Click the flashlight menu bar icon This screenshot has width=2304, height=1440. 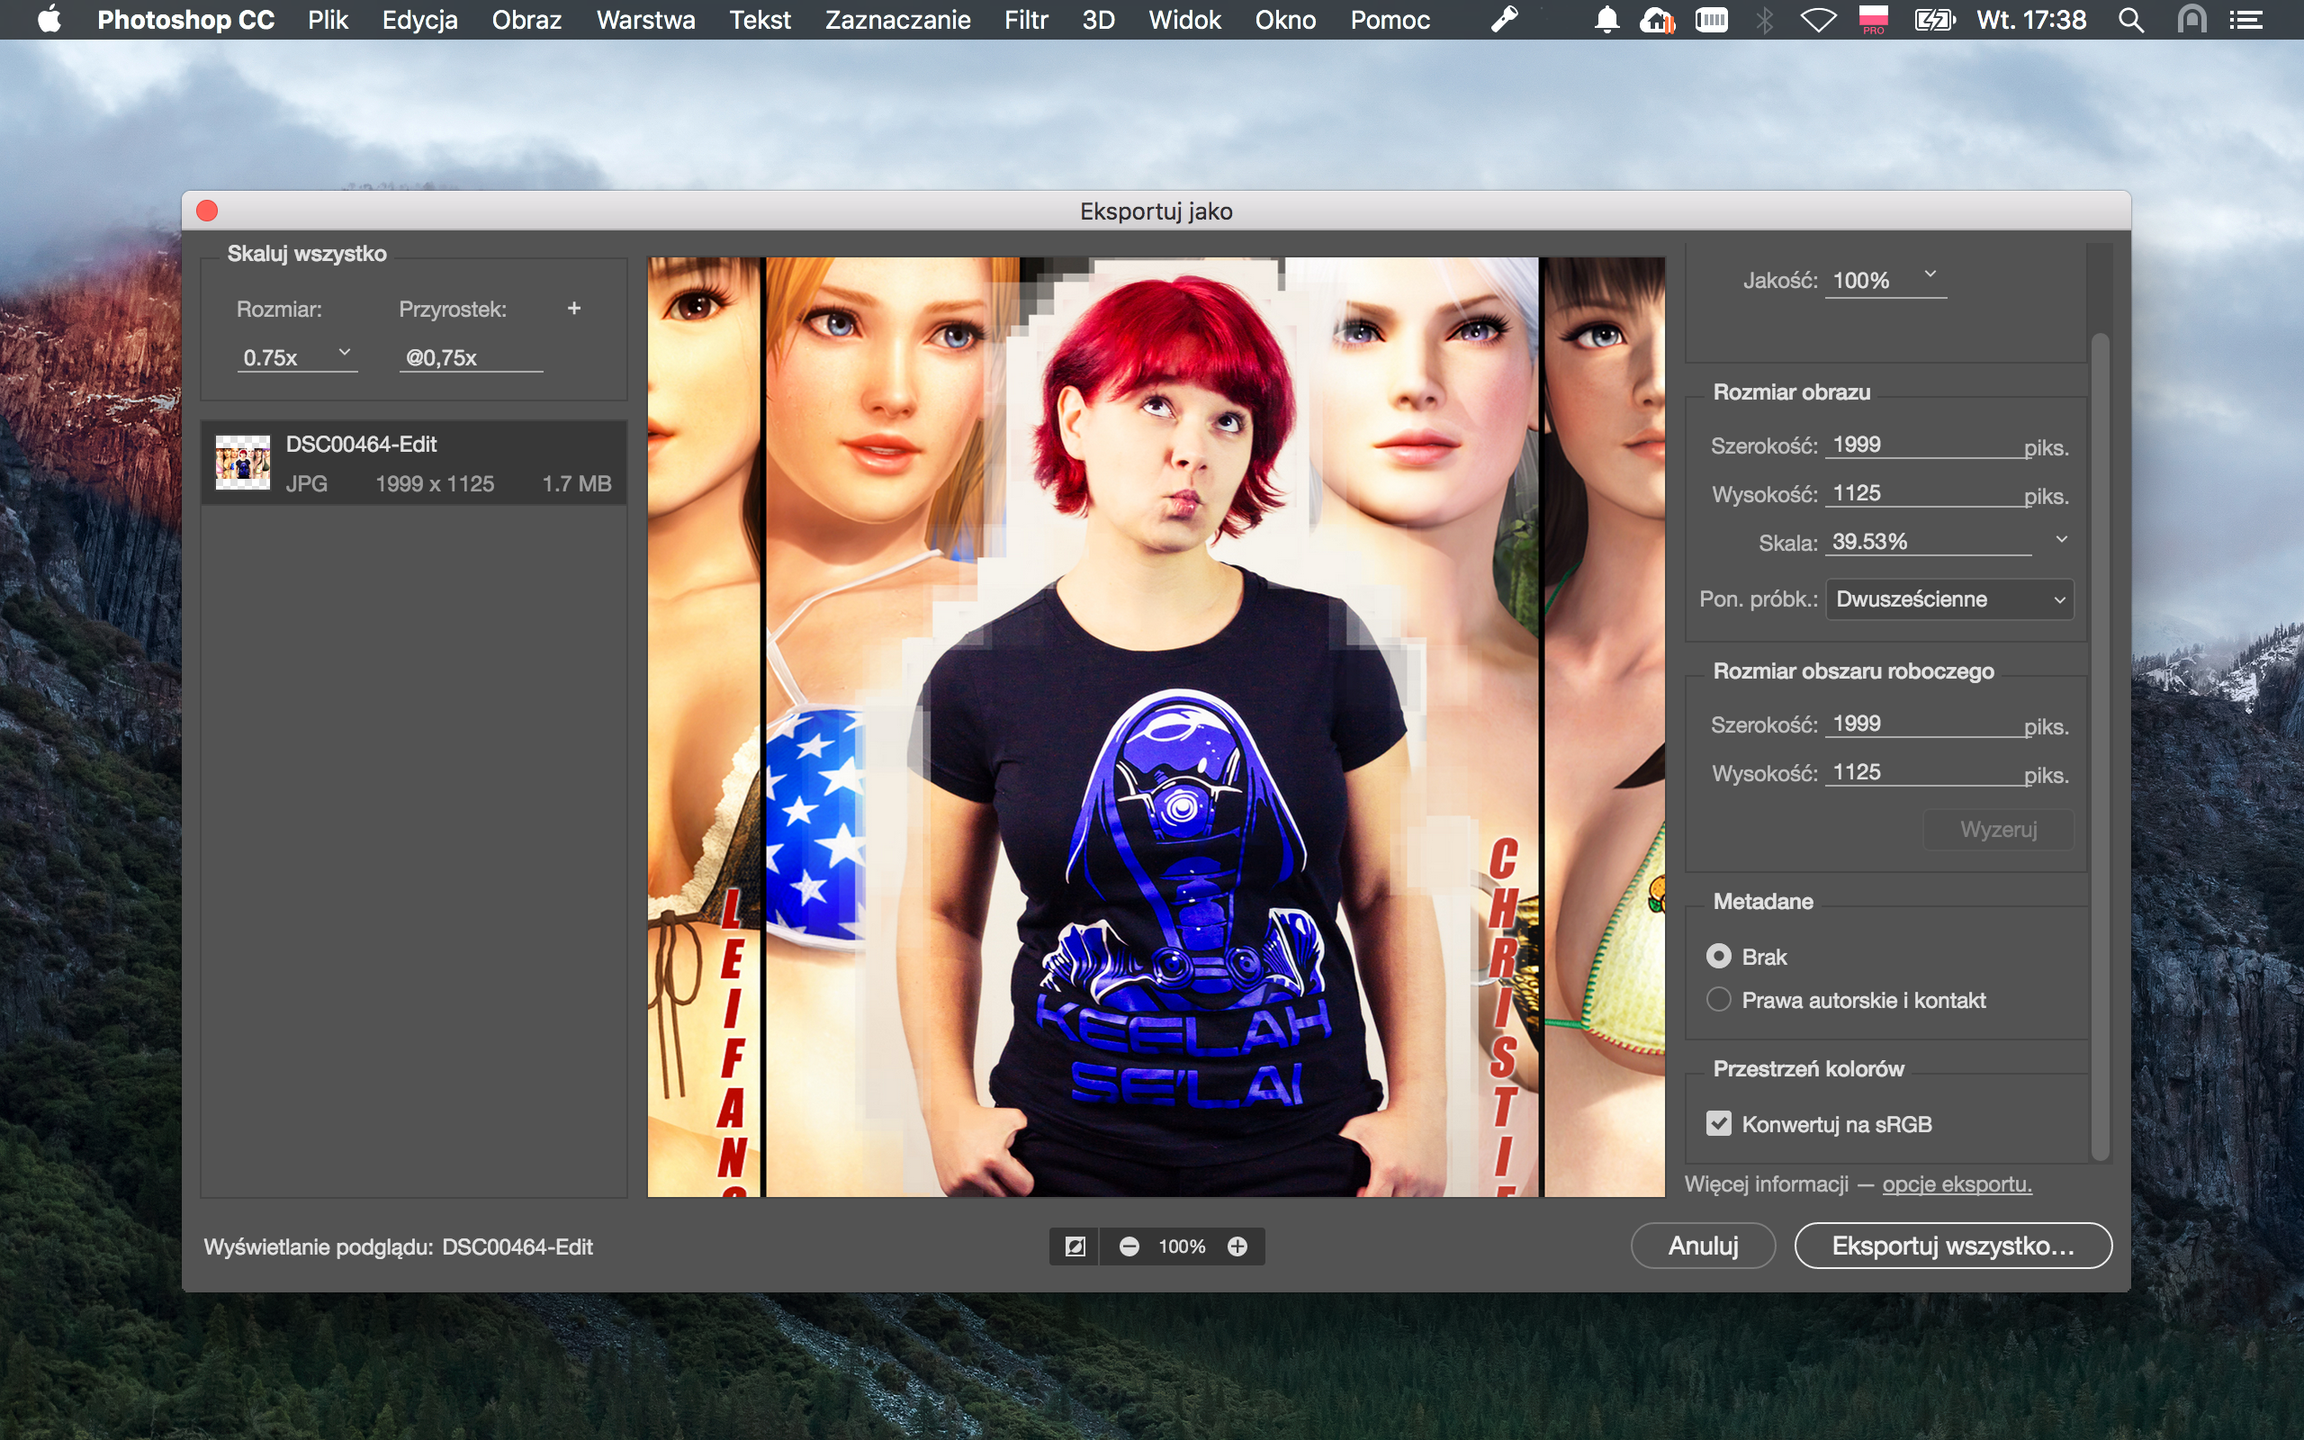point(1504,20)
